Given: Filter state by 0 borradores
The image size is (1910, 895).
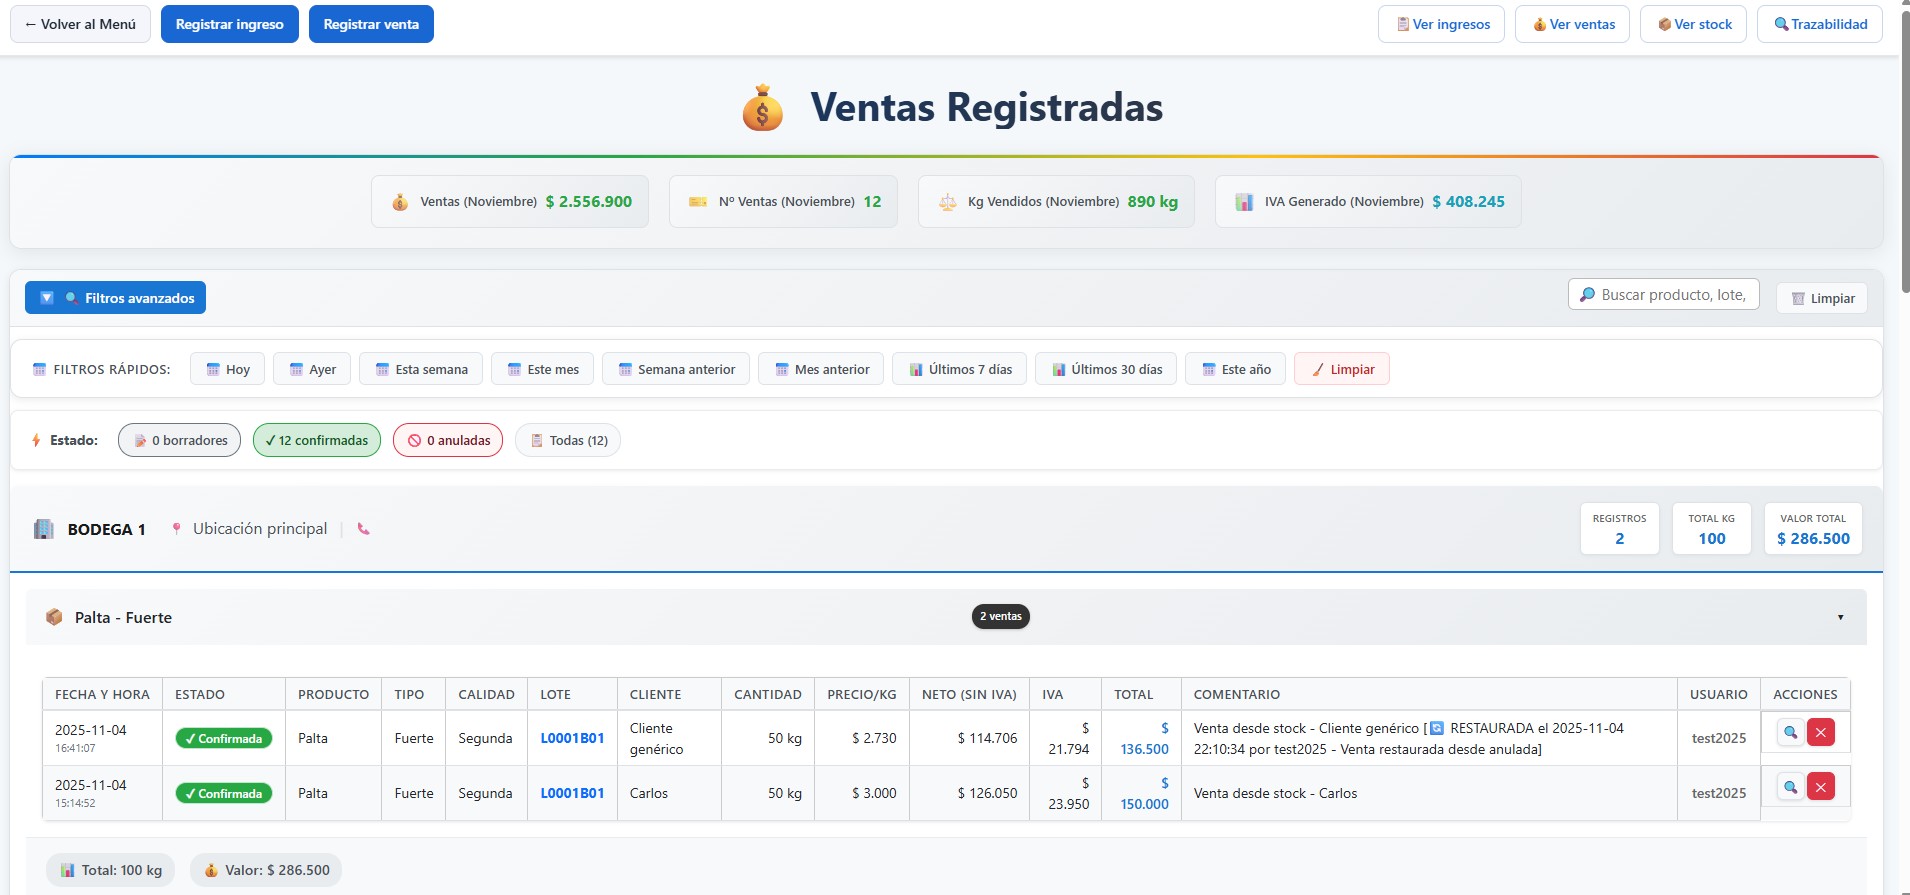Looking at the screenshot, I should (179, 440).
